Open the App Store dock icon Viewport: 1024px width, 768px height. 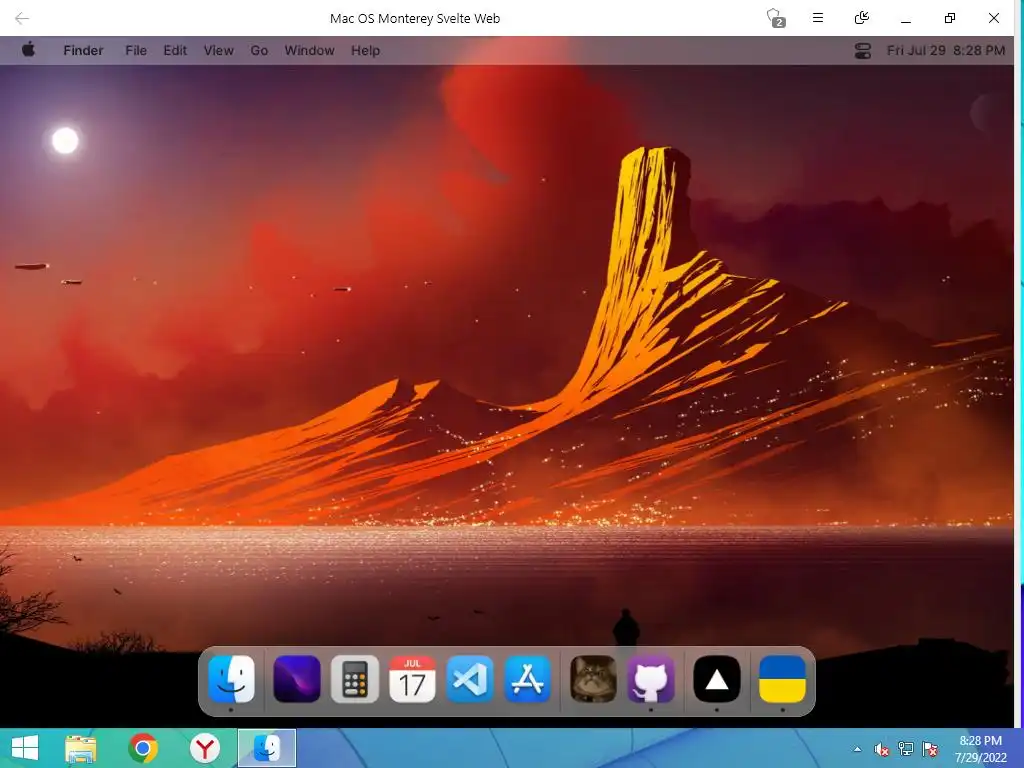click(528, 679)
